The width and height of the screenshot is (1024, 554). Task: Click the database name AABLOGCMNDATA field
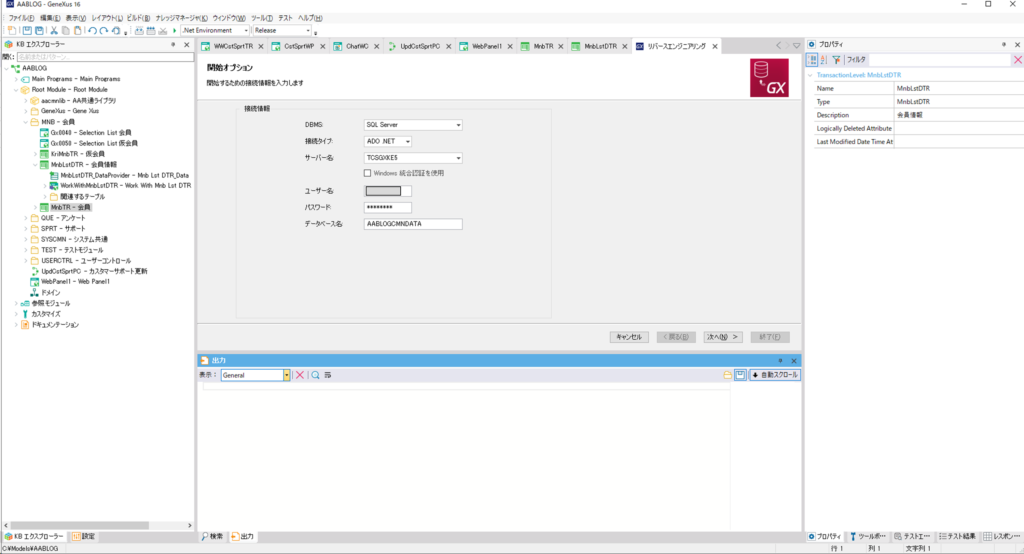click(413, 223)
